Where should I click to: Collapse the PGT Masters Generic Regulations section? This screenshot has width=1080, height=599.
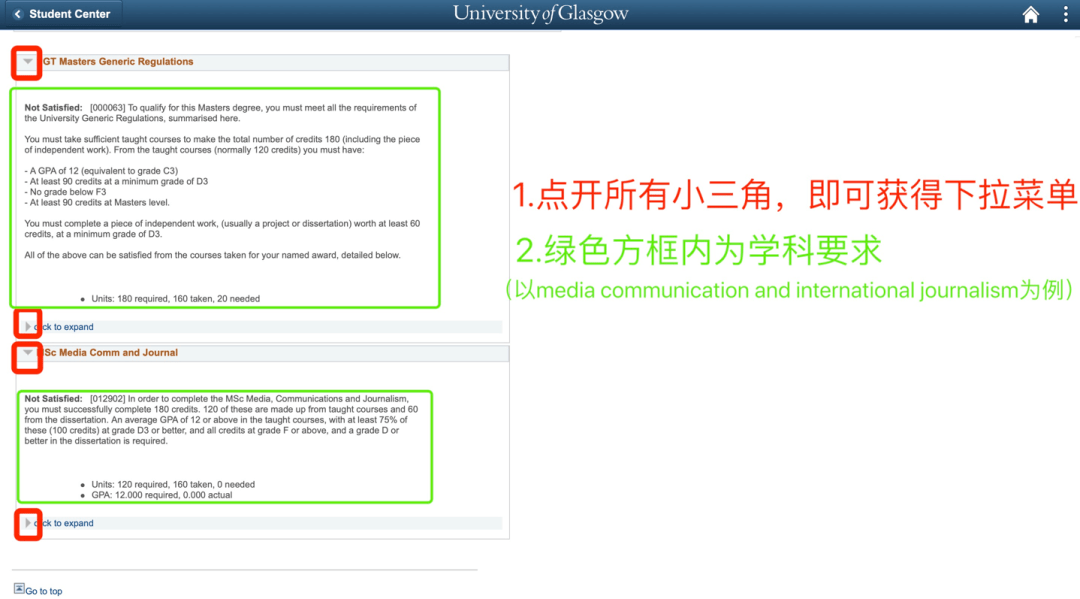pyautogui.click(x=28, y=62)
